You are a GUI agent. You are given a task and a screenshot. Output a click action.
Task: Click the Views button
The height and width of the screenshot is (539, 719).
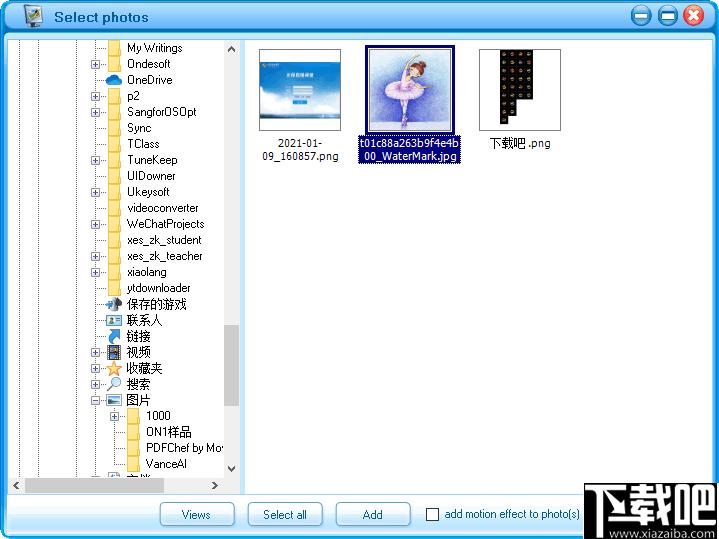tap(197, 514)
